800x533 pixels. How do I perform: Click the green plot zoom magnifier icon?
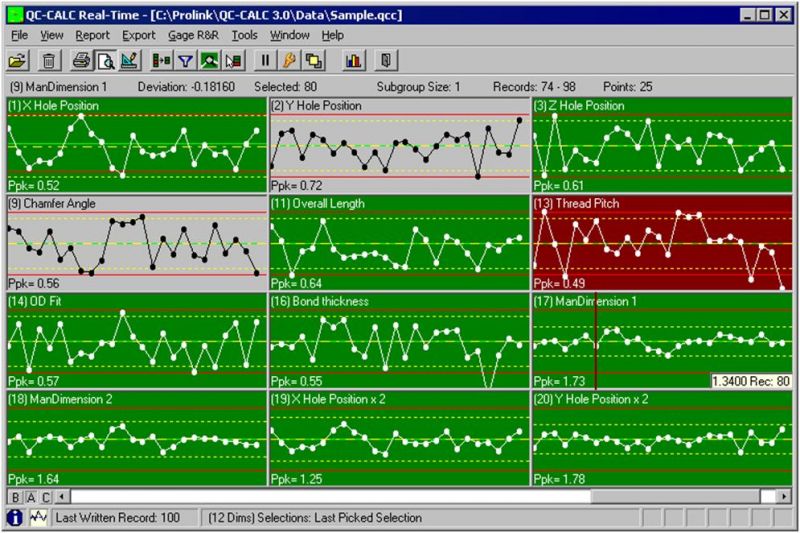point(209,61)
